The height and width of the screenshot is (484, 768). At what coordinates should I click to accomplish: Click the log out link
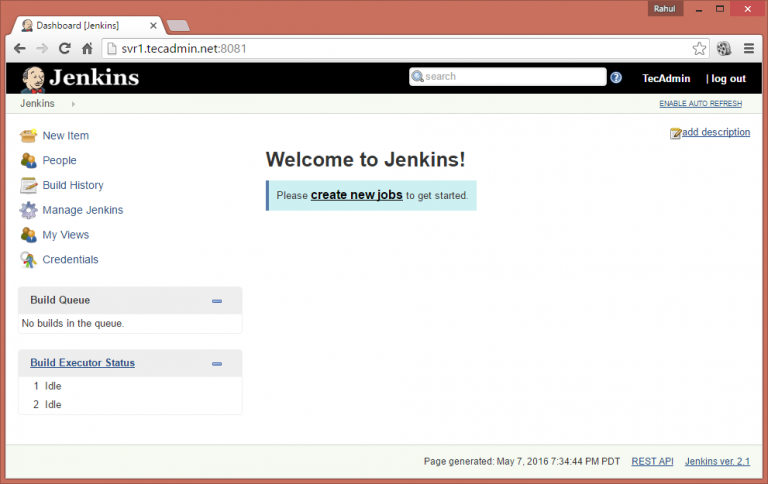pos(728,78)
